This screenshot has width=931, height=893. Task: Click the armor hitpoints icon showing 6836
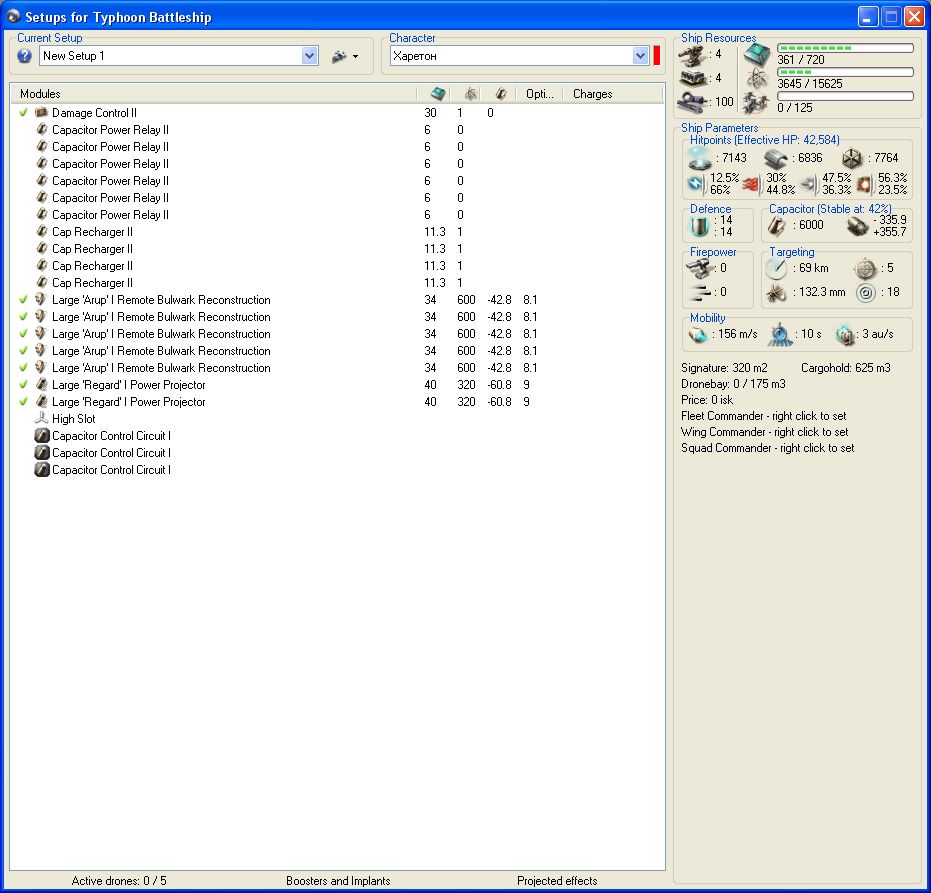pyautogui.click(x=775, y=159)
